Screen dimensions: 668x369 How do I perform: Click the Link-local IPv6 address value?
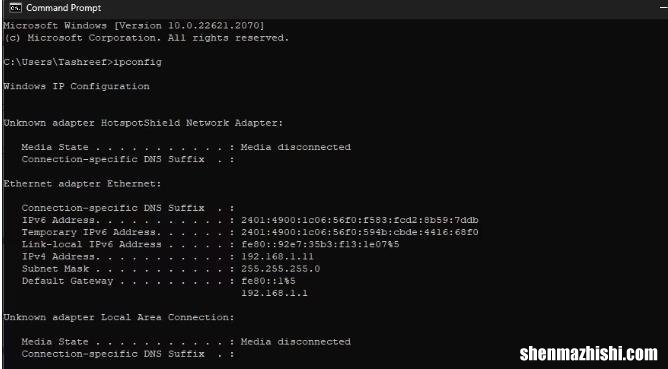coord(320,245)
